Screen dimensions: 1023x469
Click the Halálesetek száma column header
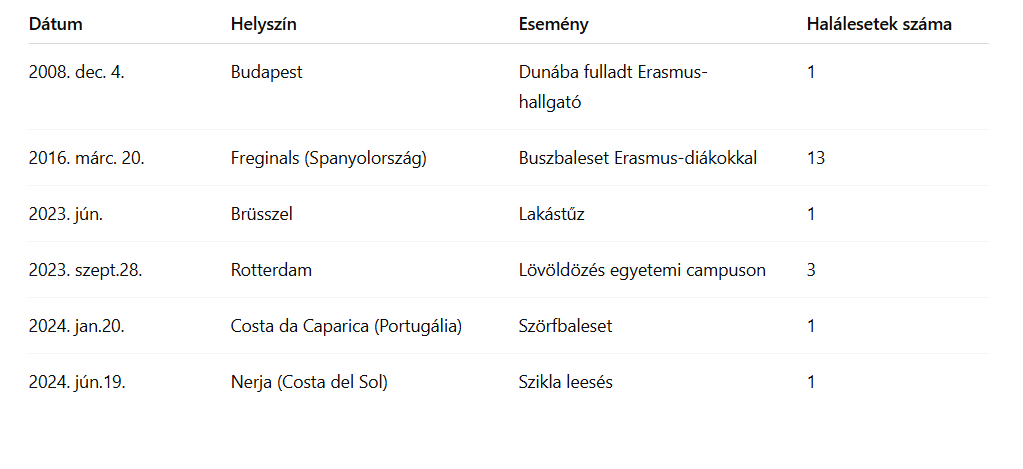point(879,24)
